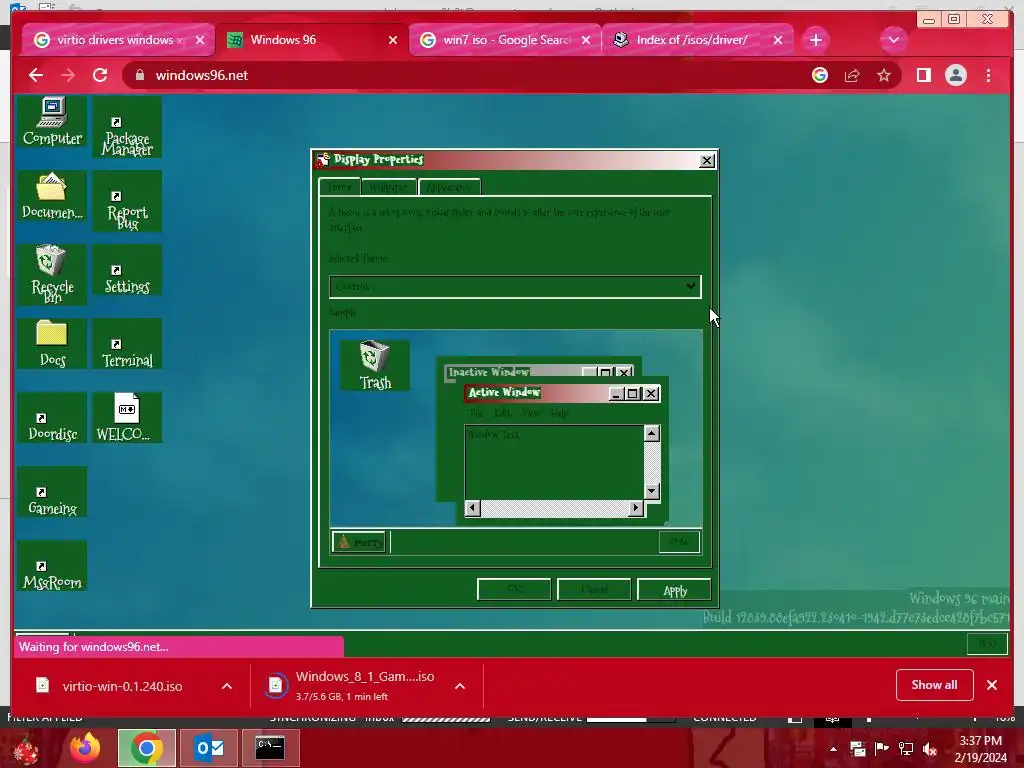Reload the windows96.net page
The height and width of the screenshot is (768, 1024).
100,75
